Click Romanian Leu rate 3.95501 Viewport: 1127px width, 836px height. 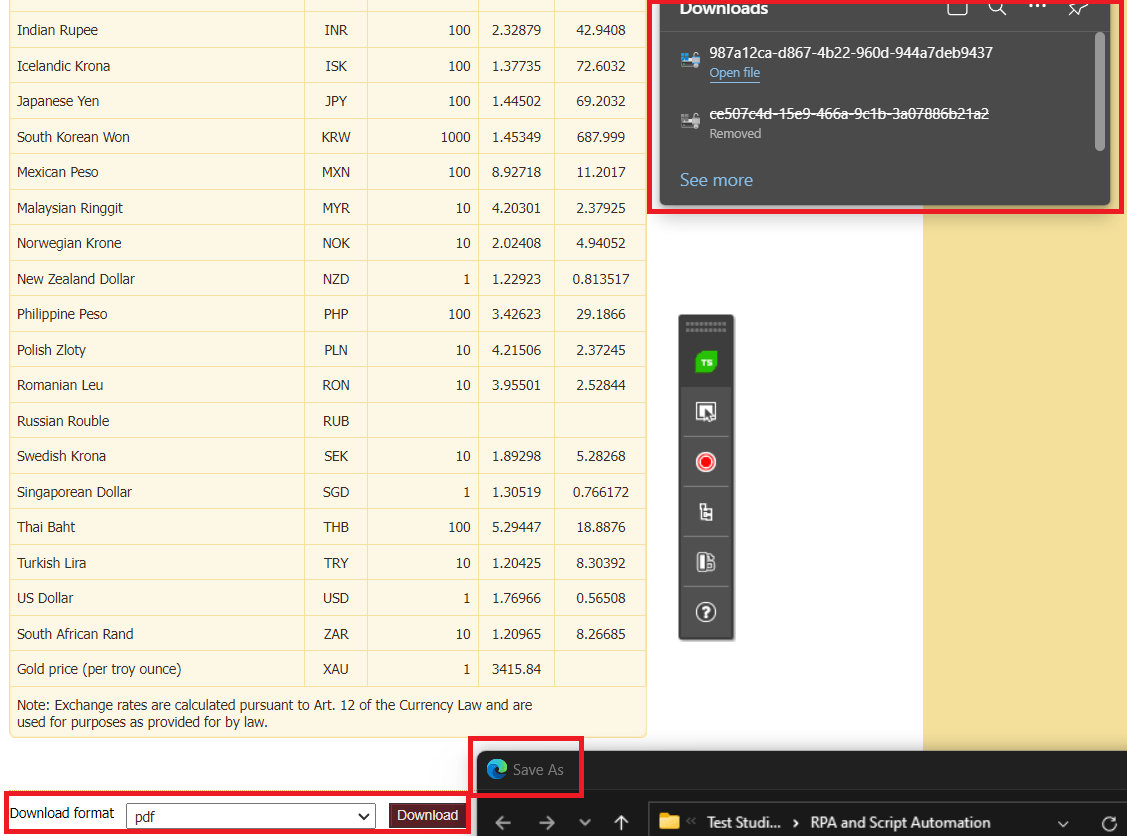pos(516,385)
